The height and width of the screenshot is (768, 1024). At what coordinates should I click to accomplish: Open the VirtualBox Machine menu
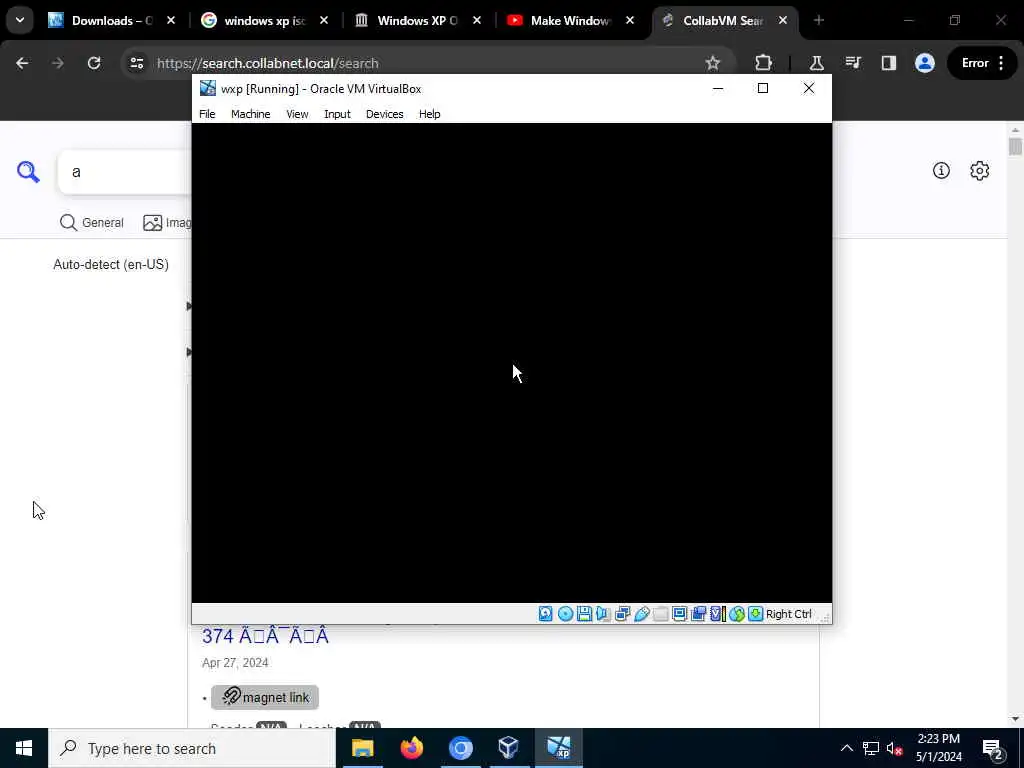251,114
